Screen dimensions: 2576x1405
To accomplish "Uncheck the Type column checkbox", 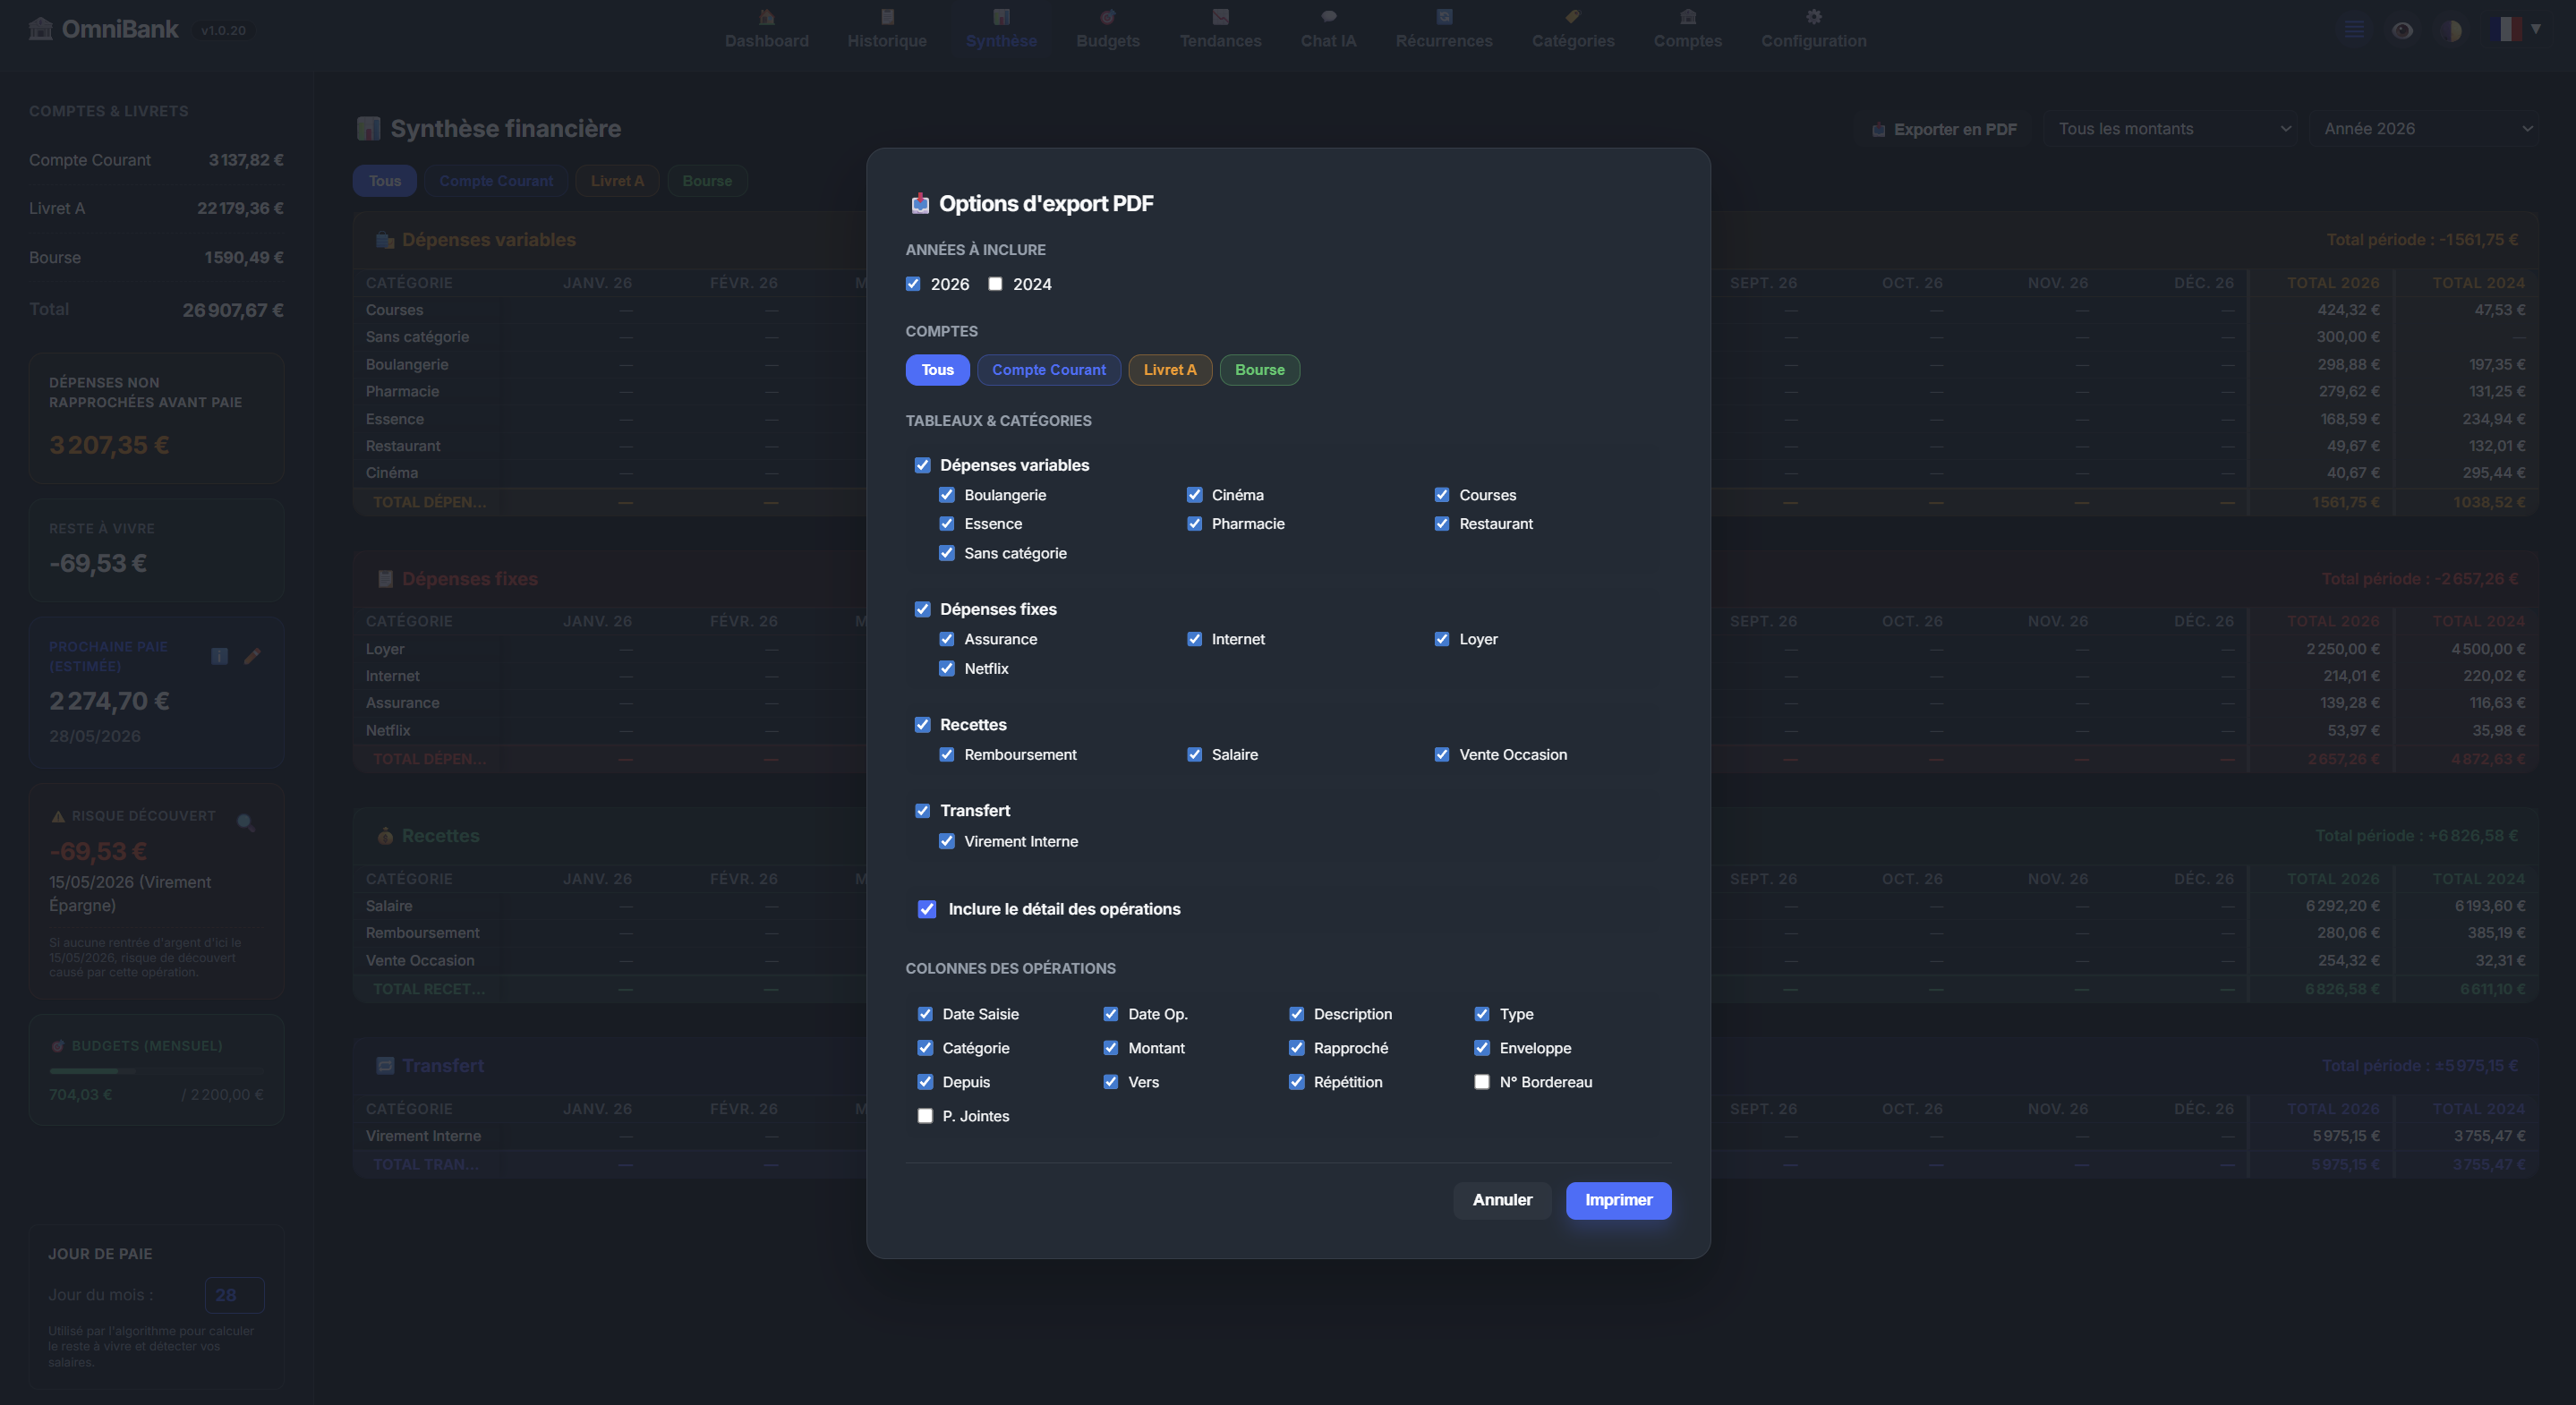I will click(1482, 1014).
